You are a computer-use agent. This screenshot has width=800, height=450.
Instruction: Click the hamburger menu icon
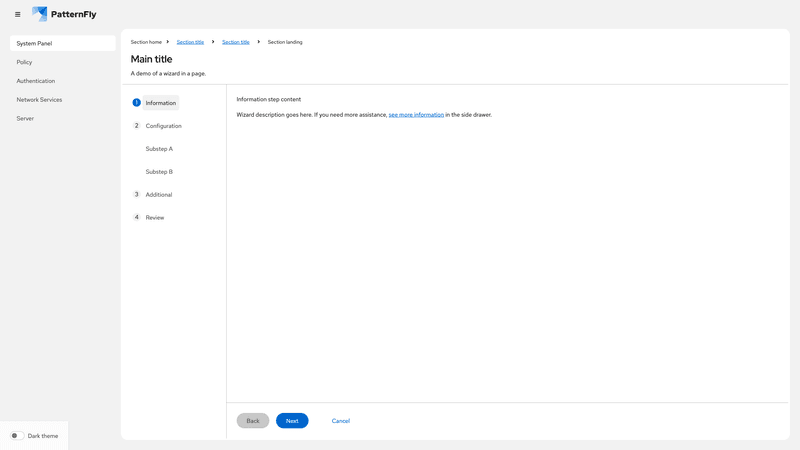17,14
